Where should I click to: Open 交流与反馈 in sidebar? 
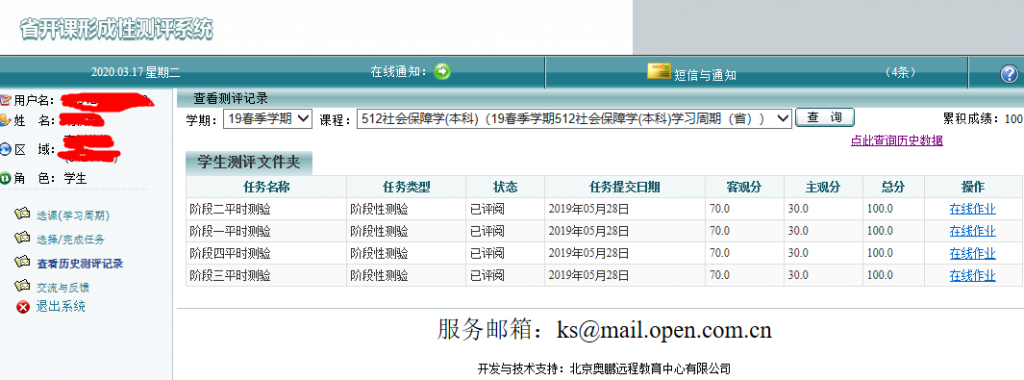click(x=63, y=287)
